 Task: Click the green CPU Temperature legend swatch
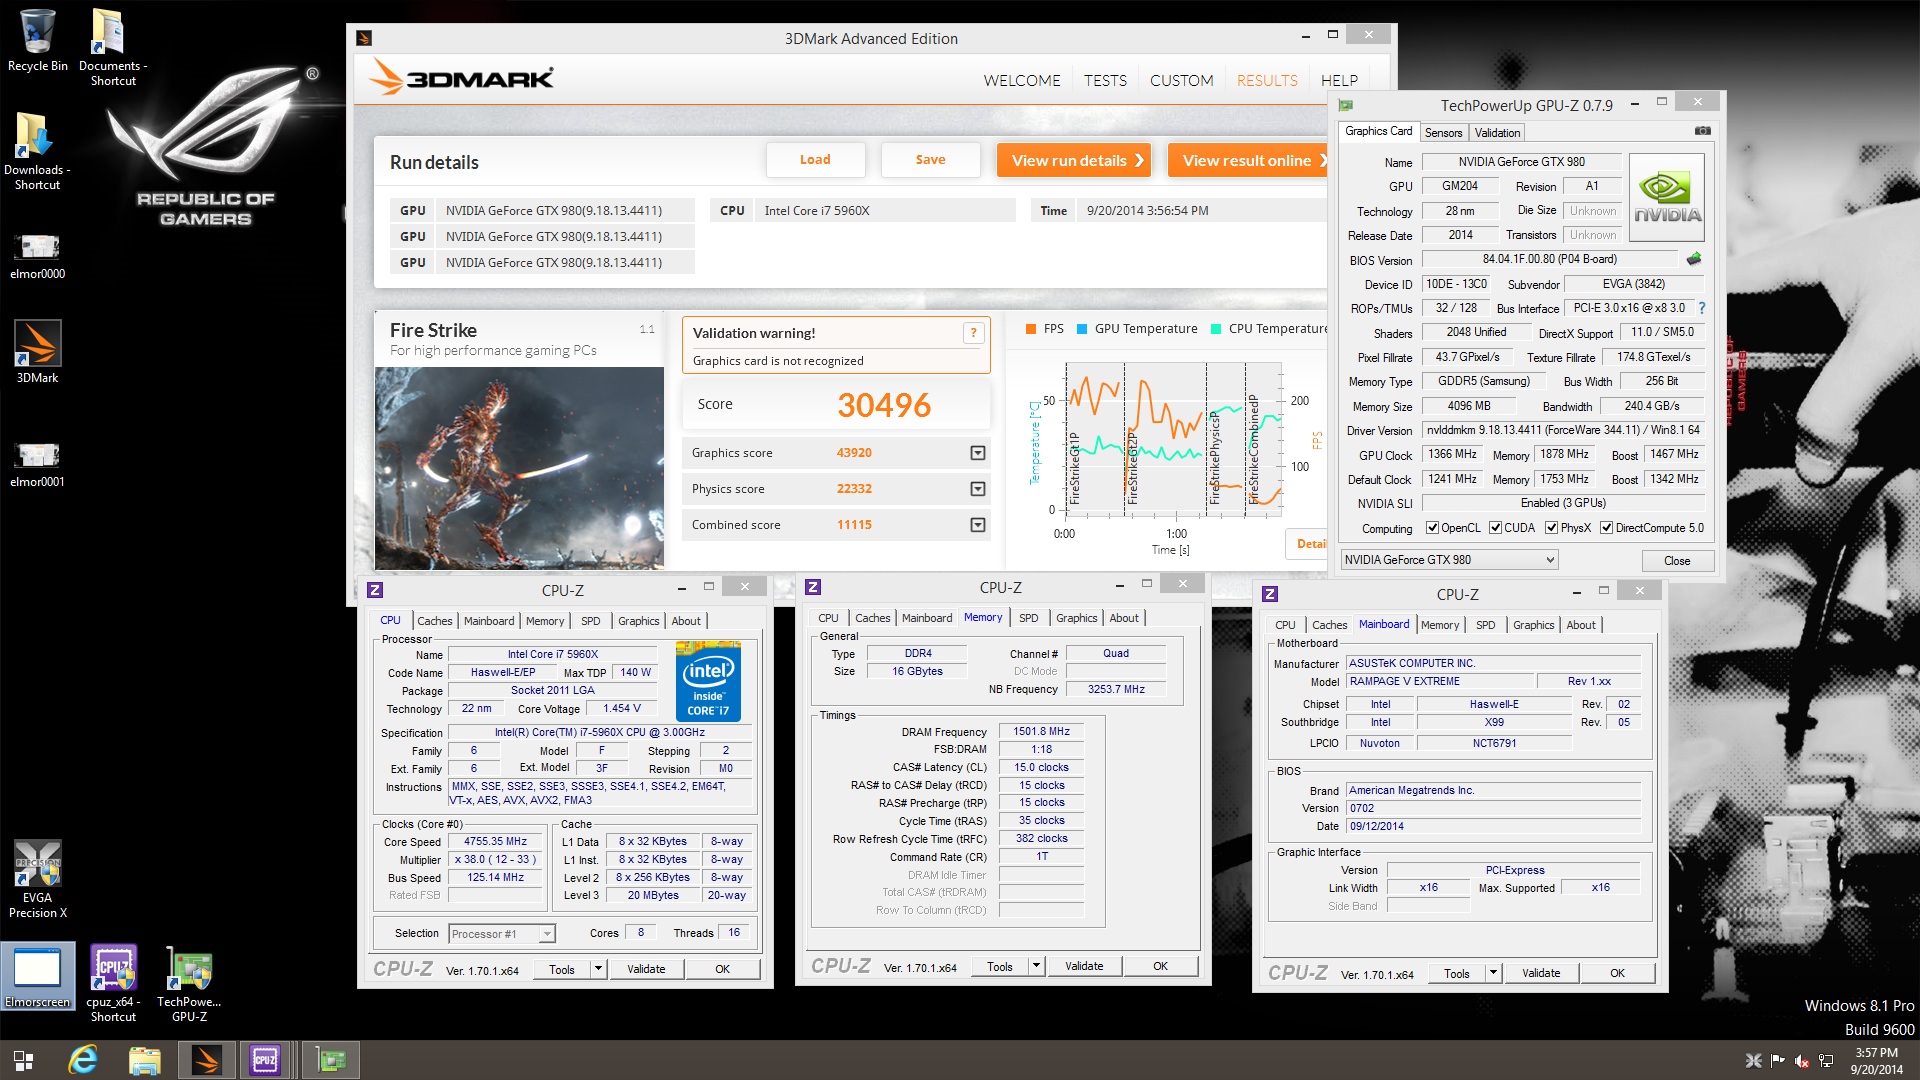point(1216,329)
